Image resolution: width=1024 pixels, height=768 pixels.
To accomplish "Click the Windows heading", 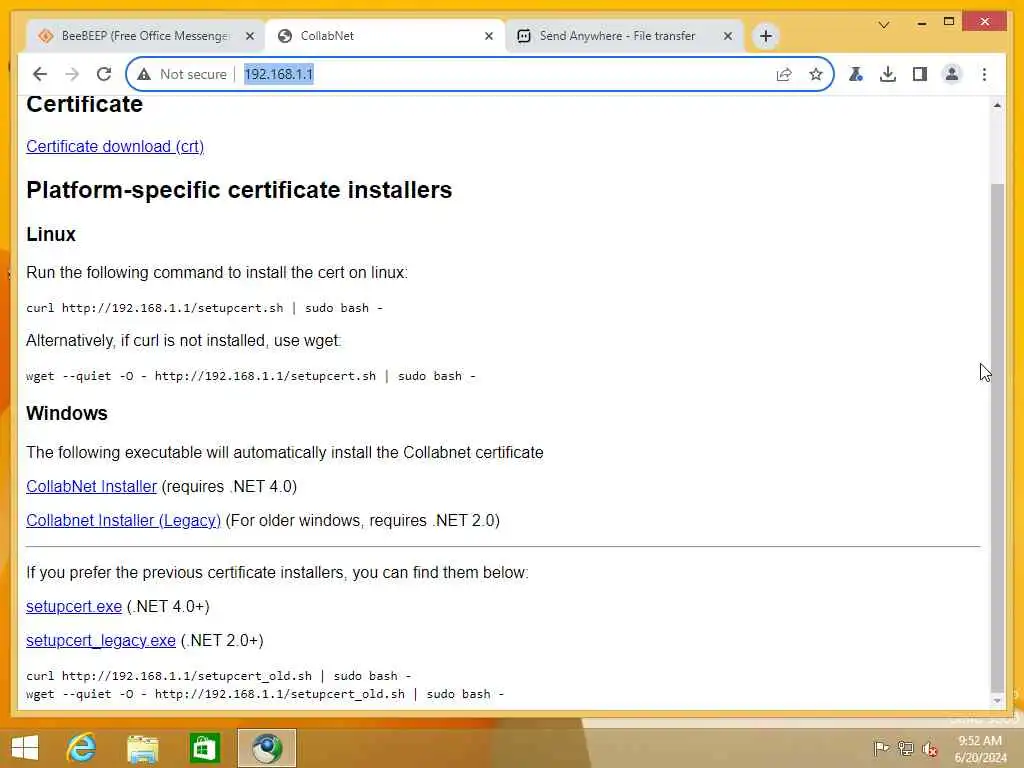I will pos(67,413).
